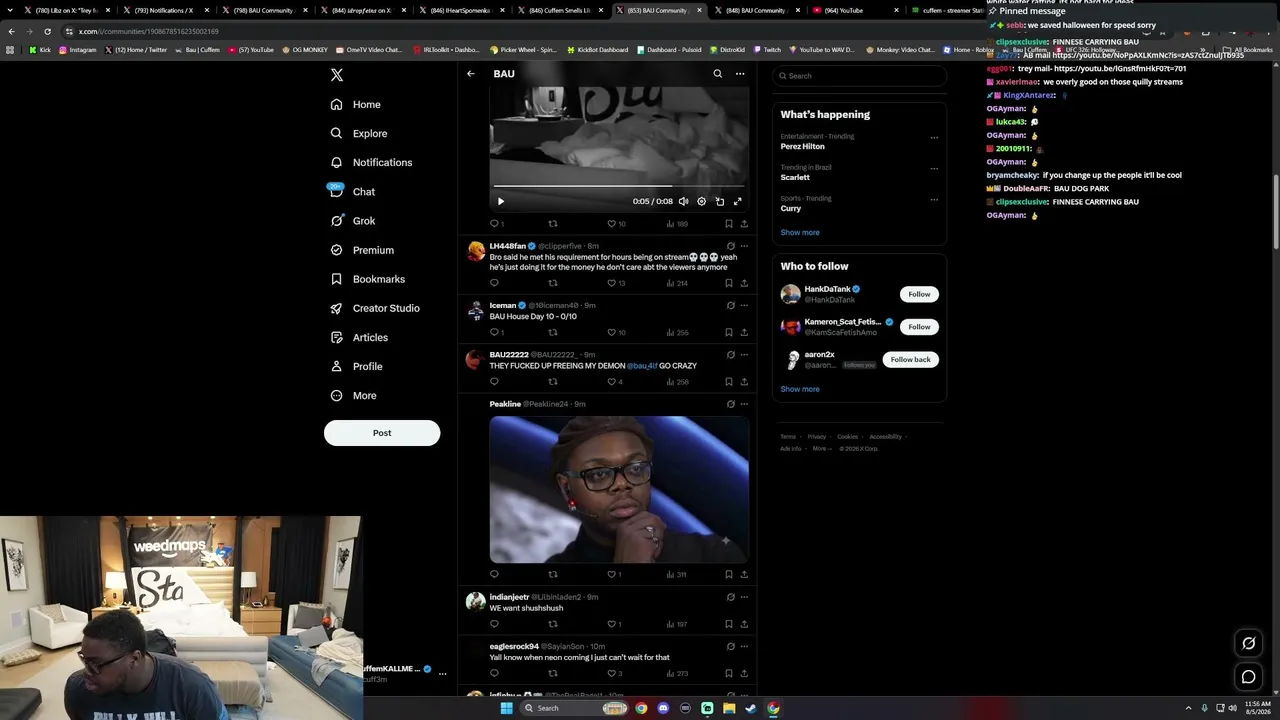Open Peakline's post image

click(619, 489)
